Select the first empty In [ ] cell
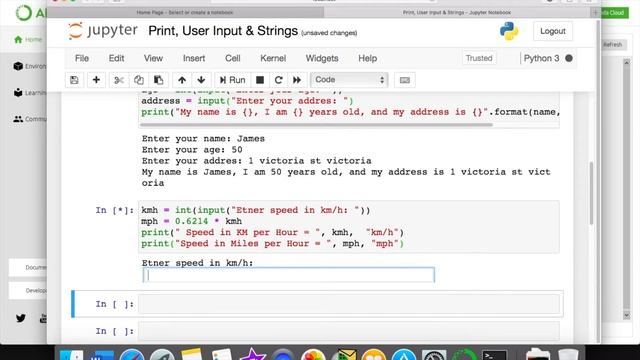 (349, 304)
